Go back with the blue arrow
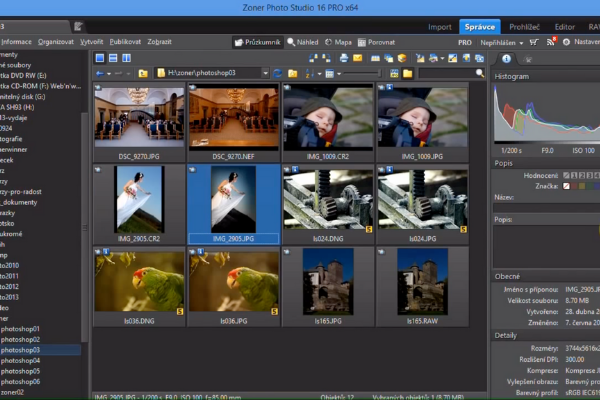The width and height of the screenshot is (600, 400). pos(100,73)
